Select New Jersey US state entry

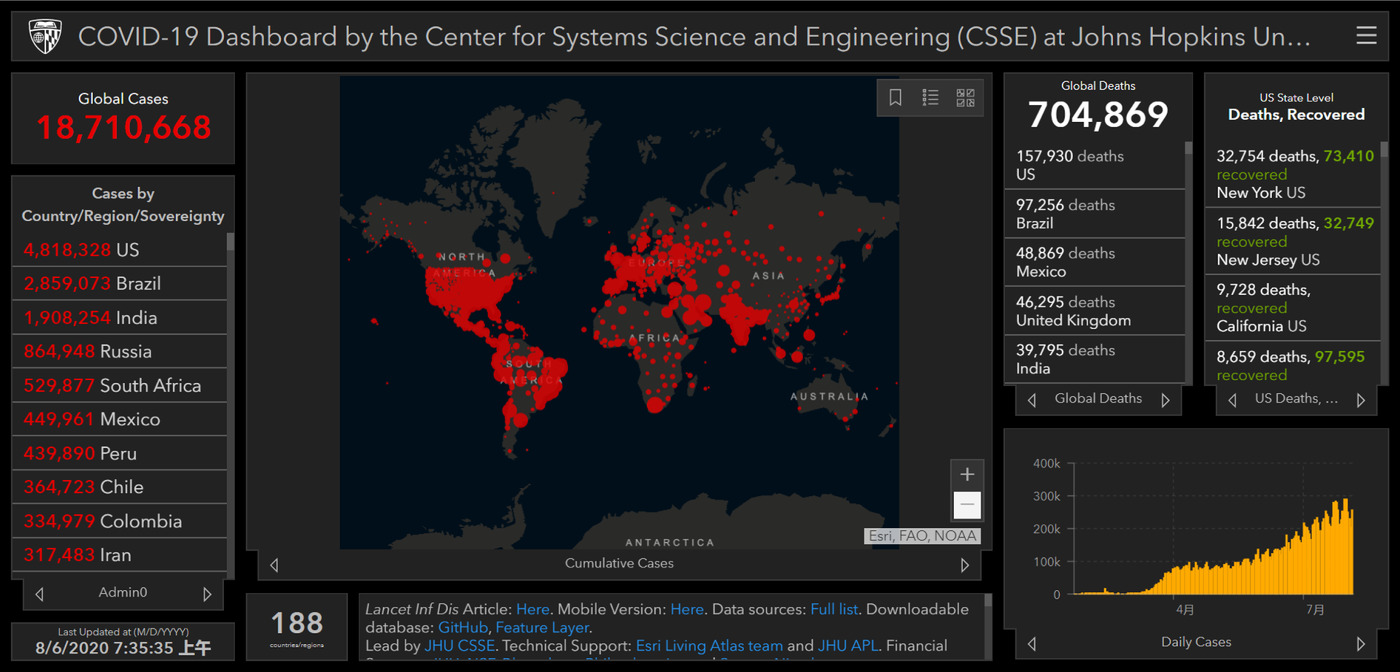1292,241
